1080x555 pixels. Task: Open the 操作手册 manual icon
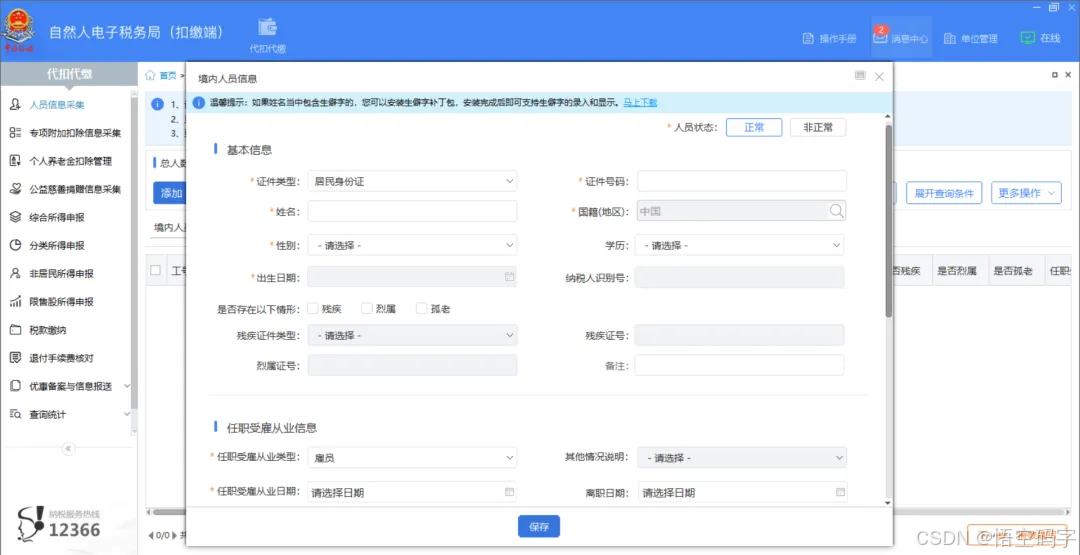coord(809,39)
